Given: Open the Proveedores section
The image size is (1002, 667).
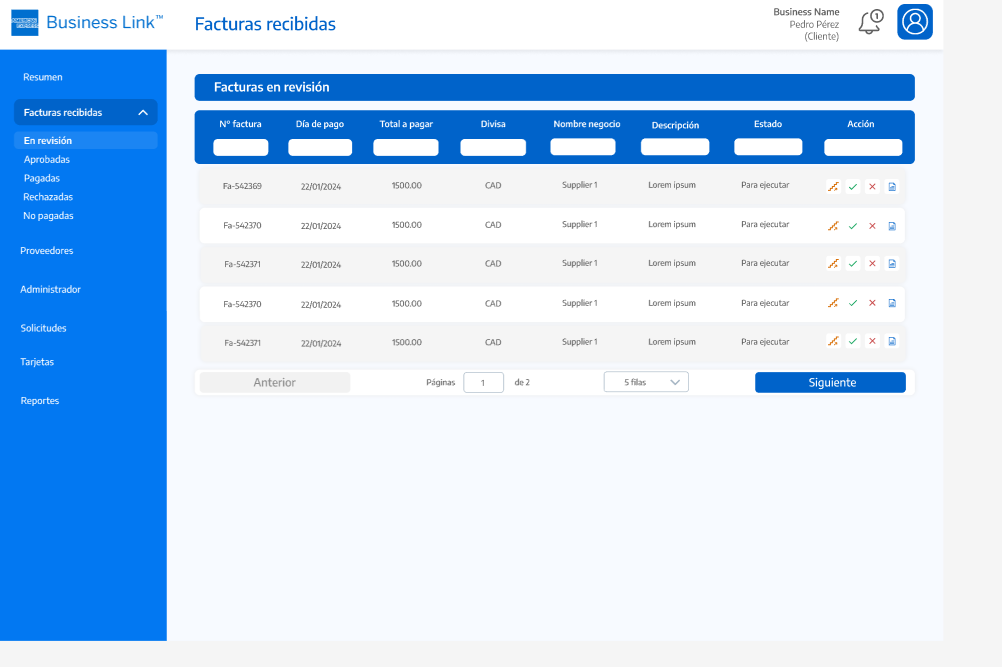Looking at the screenshot, I should [47, 251].
